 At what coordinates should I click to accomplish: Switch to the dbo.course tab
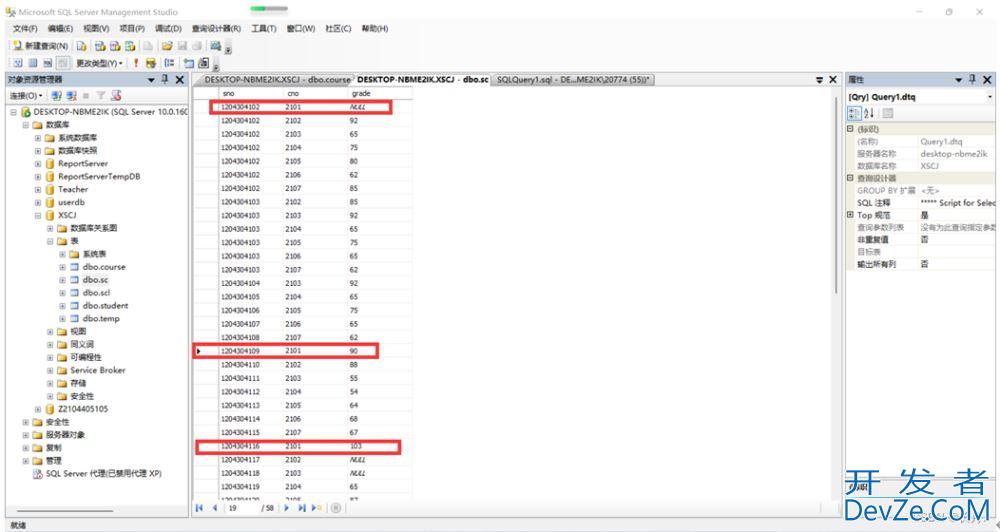tap(277, 80)
